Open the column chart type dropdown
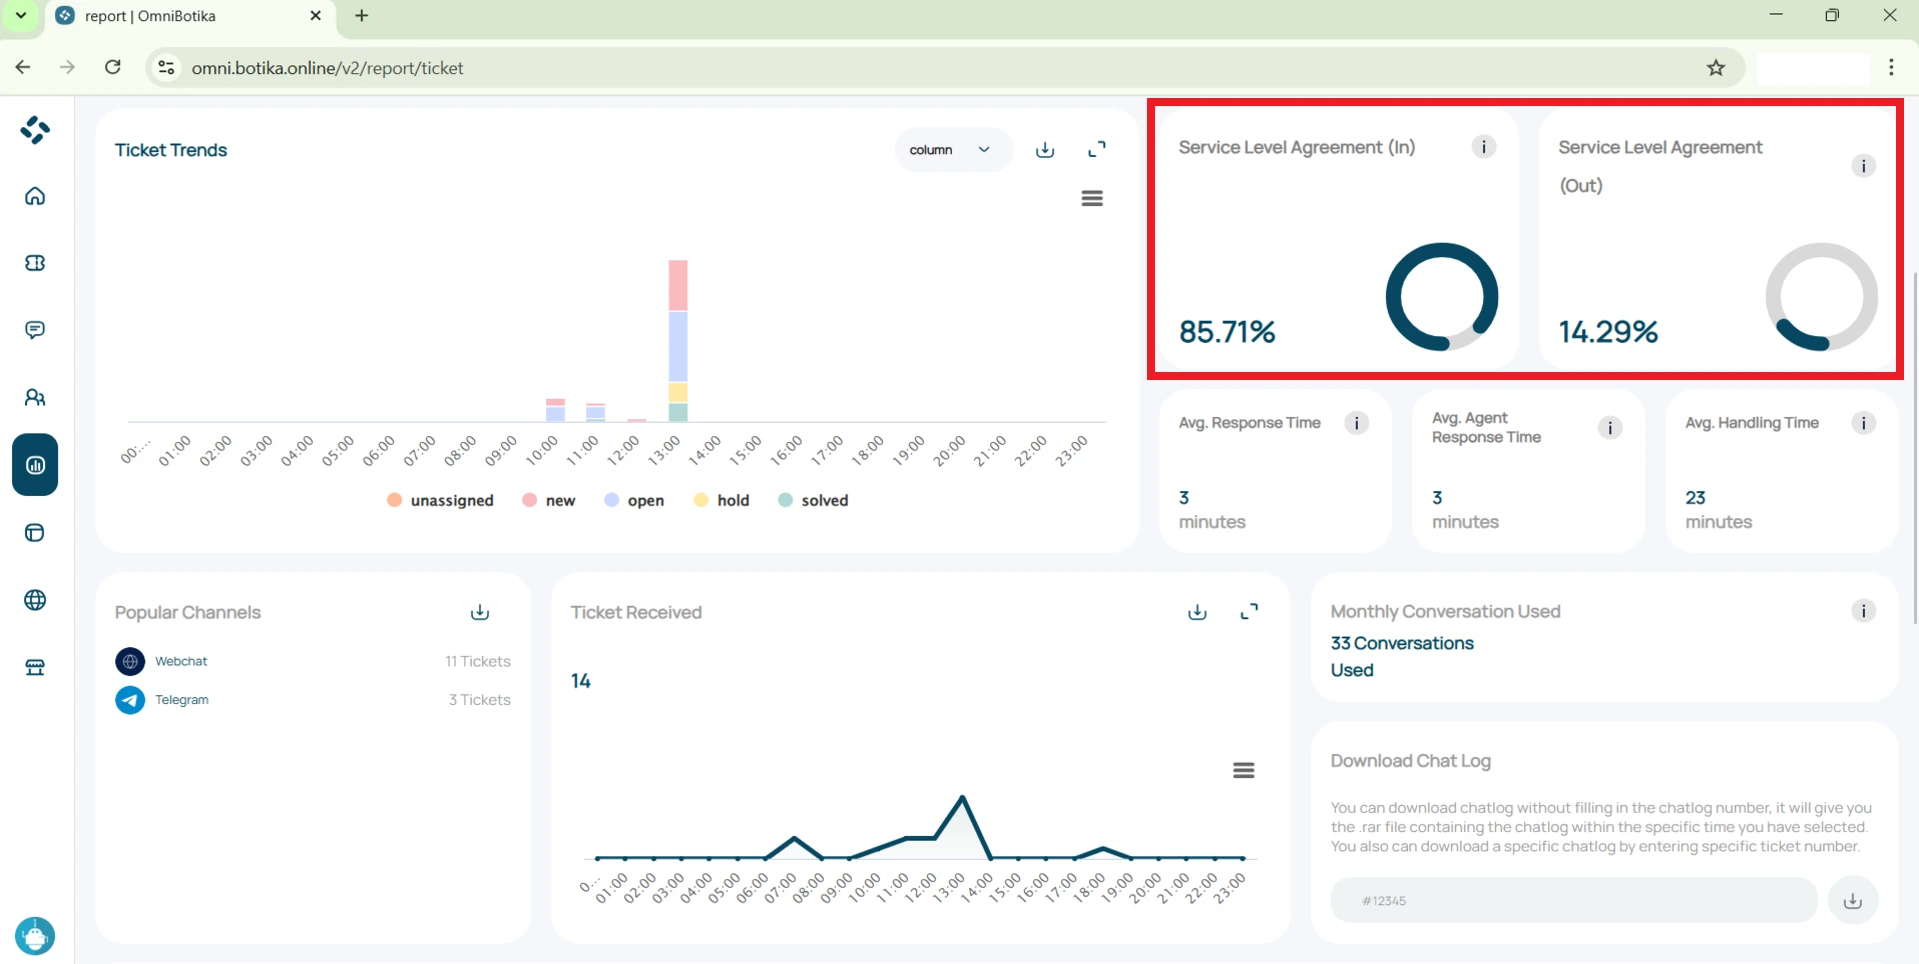Screen dimensions: 1919x964 click(x=953, y=150)
